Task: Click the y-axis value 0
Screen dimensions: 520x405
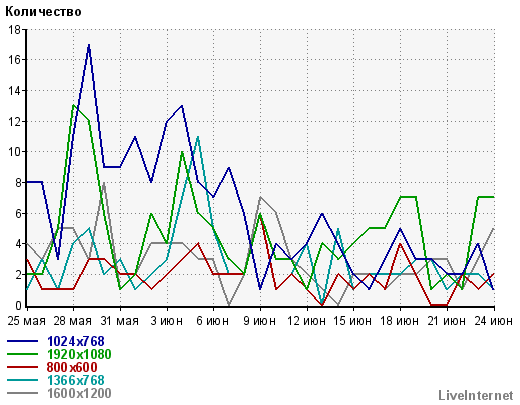Action: tap(18, 305)
